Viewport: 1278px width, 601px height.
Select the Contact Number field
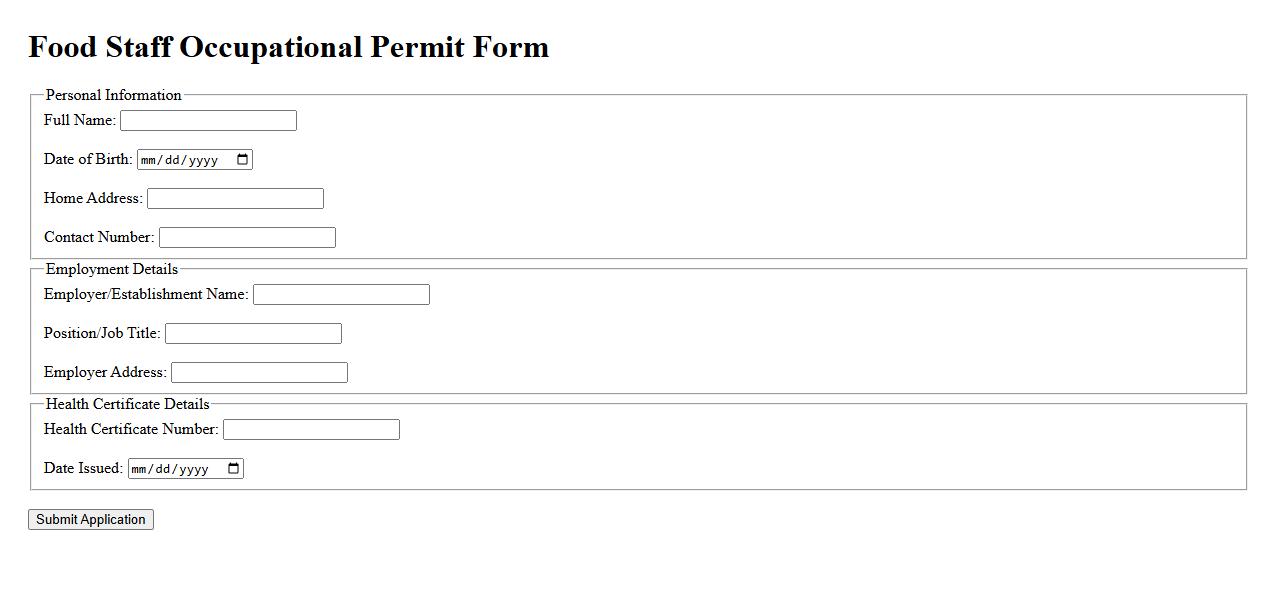point(247,238)
